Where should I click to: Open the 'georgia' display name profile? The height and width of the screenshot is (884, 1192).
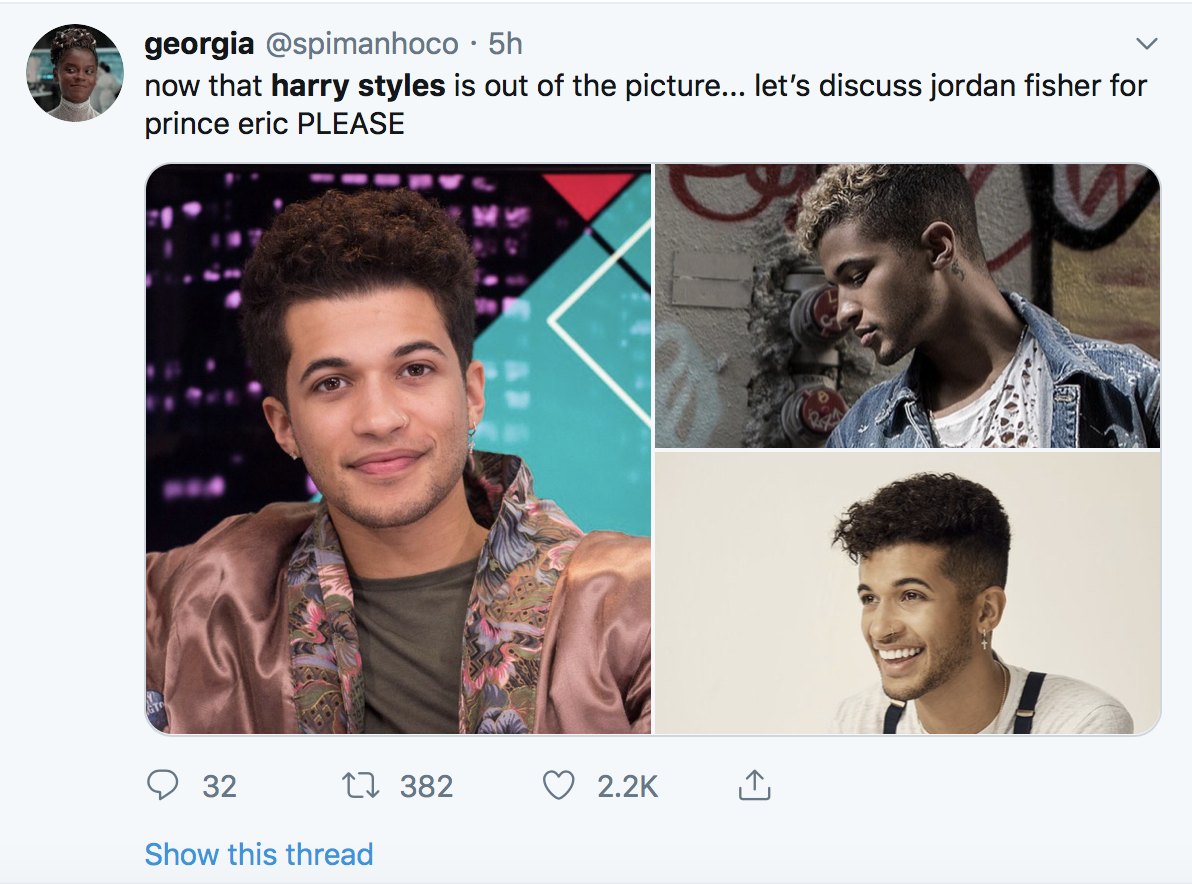coord(199,44)
